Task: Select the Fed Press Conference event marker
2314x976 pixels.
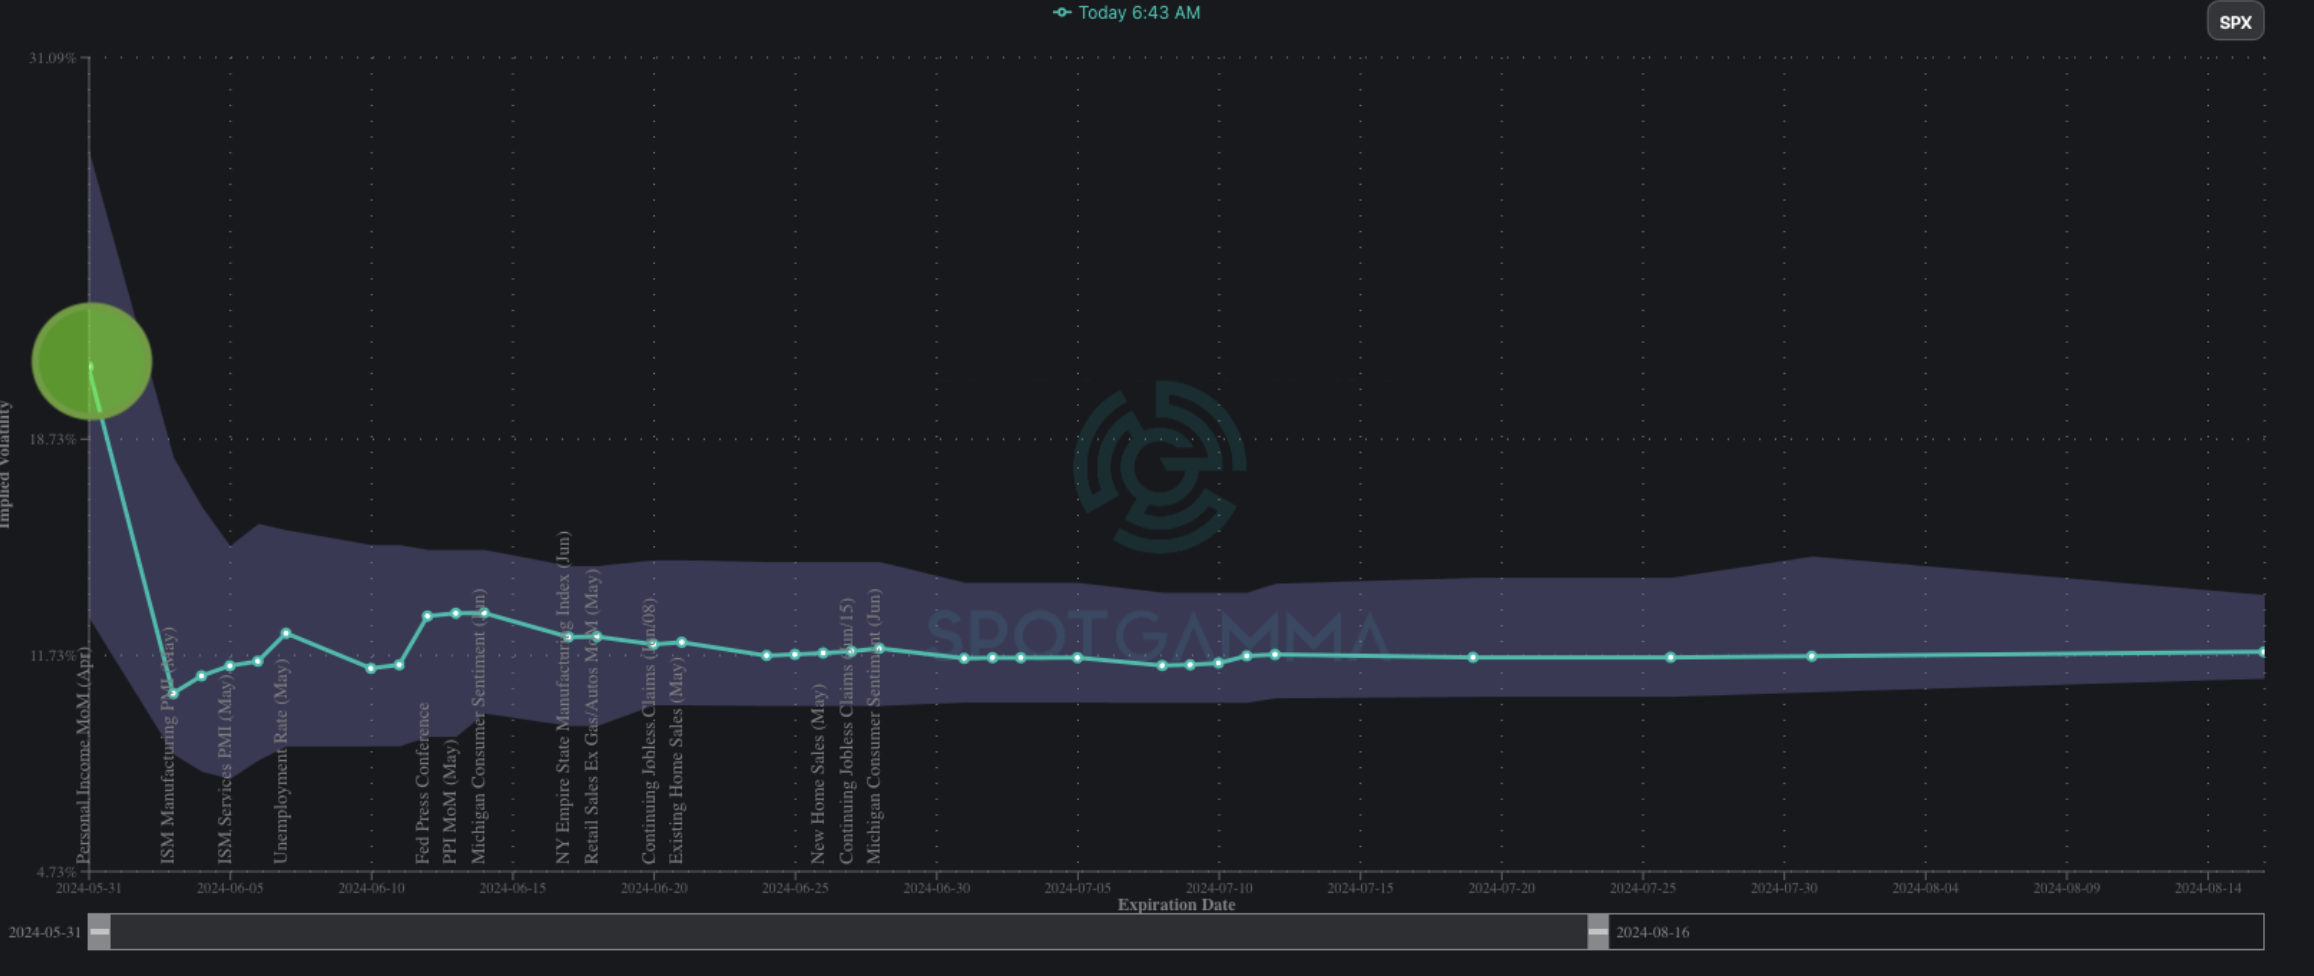Action: [x=423, y=783]
